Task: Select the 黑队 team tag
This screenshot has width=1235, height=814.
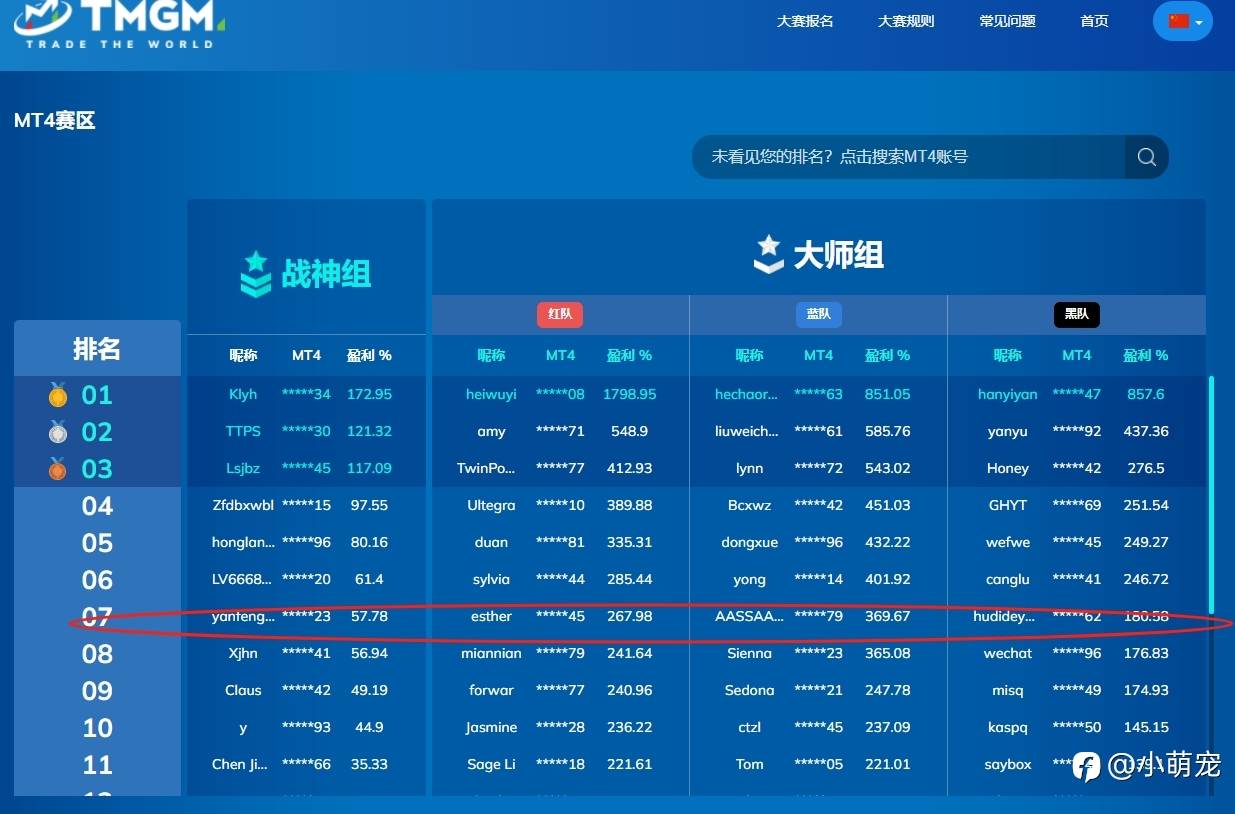Action: [1077, 314]
